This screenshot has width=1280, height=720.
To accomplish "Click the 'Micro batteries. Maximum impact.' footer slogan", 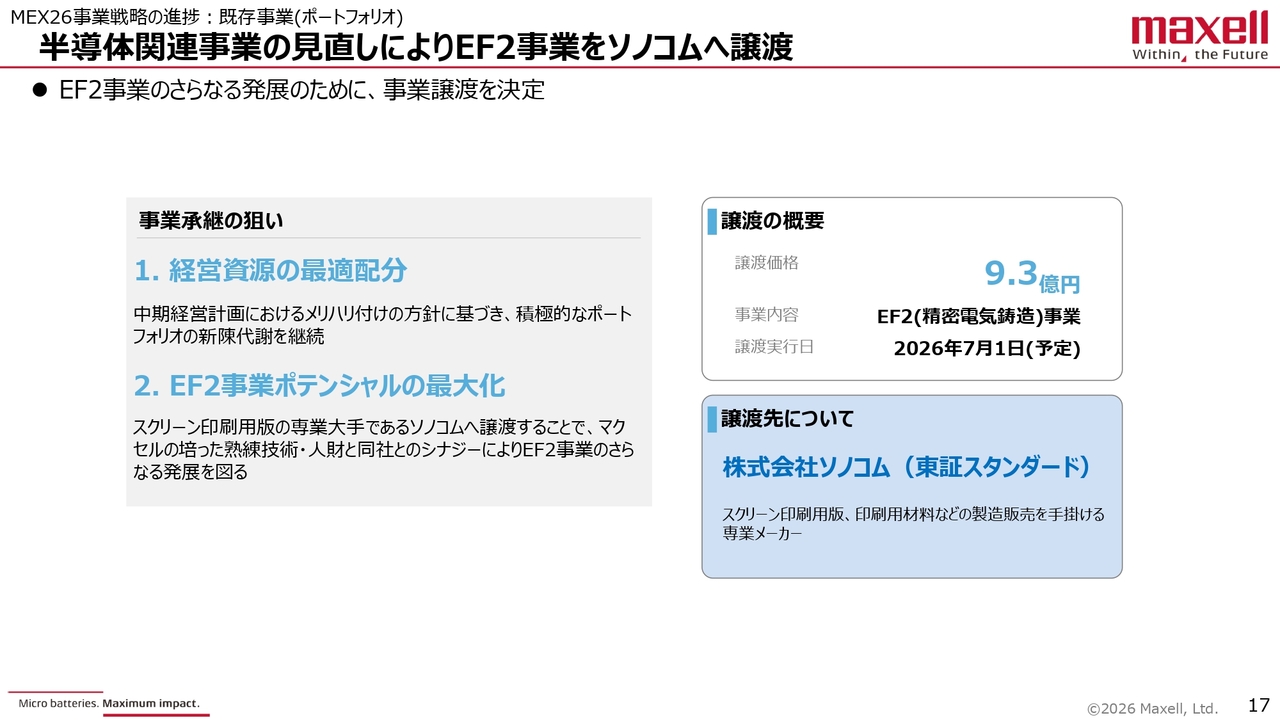I will point(109,704).
